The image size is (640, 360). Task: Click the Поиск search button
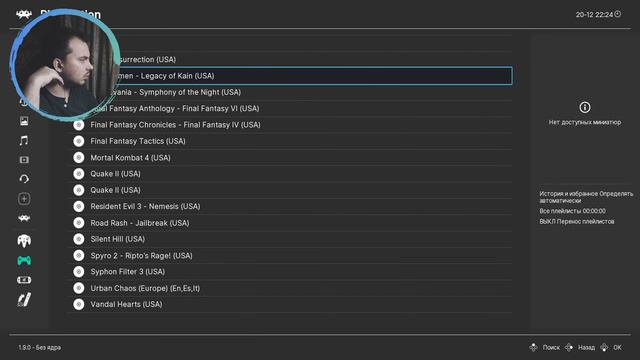point(544,347)
